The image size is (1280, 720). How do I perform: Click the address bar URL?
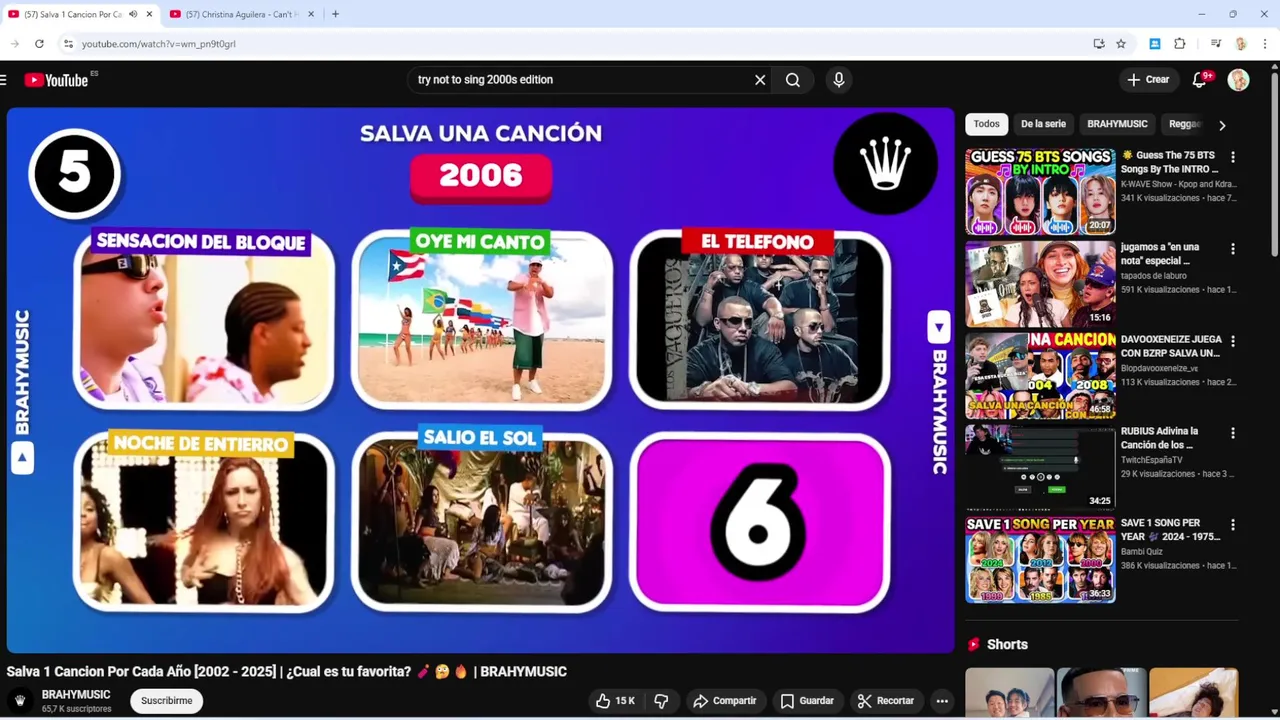(x=159, y=44)
